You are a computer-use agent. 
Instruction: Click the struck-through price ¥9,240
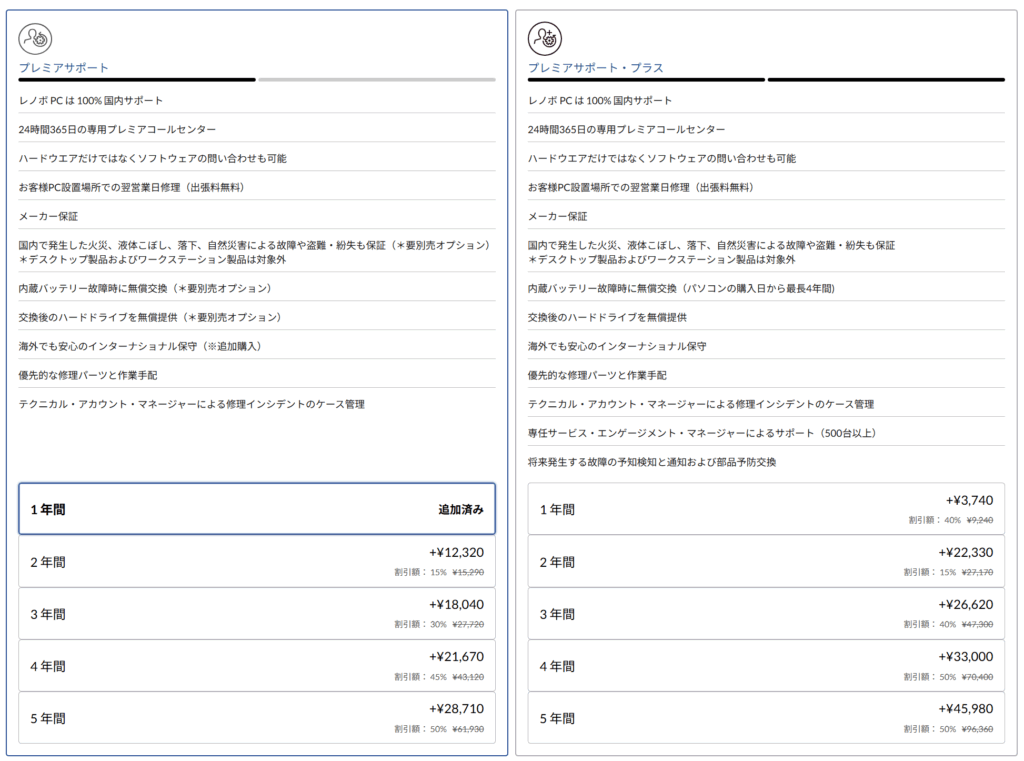point(980,520)
